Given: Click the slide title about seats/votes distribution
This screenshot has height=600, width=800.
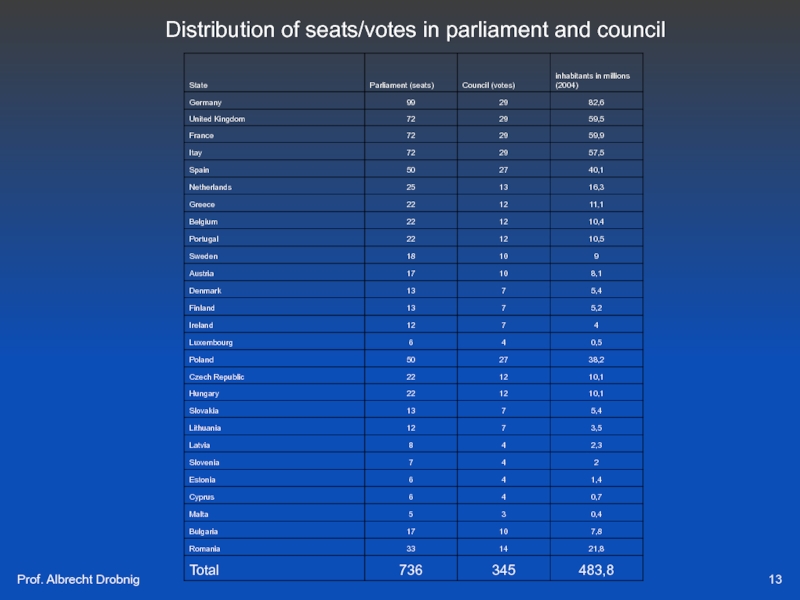Looking at the screenshot, I should tap(415, 30).
